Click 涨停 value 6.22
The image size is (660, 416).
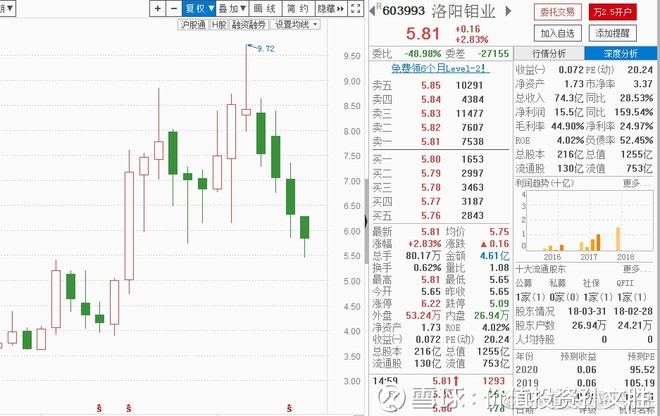pyautogui.click(x=431, y=304)
